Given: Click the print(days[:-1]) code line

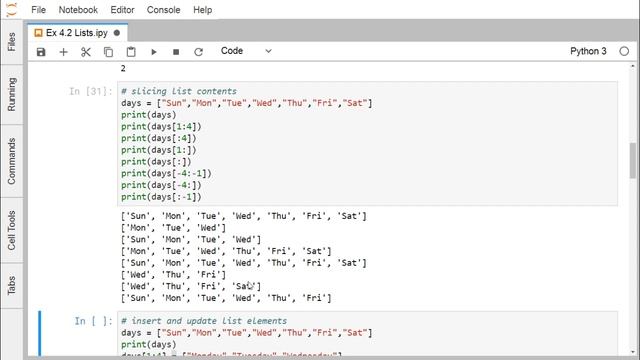Looking at the screenshot, I should tap(161, 197).
